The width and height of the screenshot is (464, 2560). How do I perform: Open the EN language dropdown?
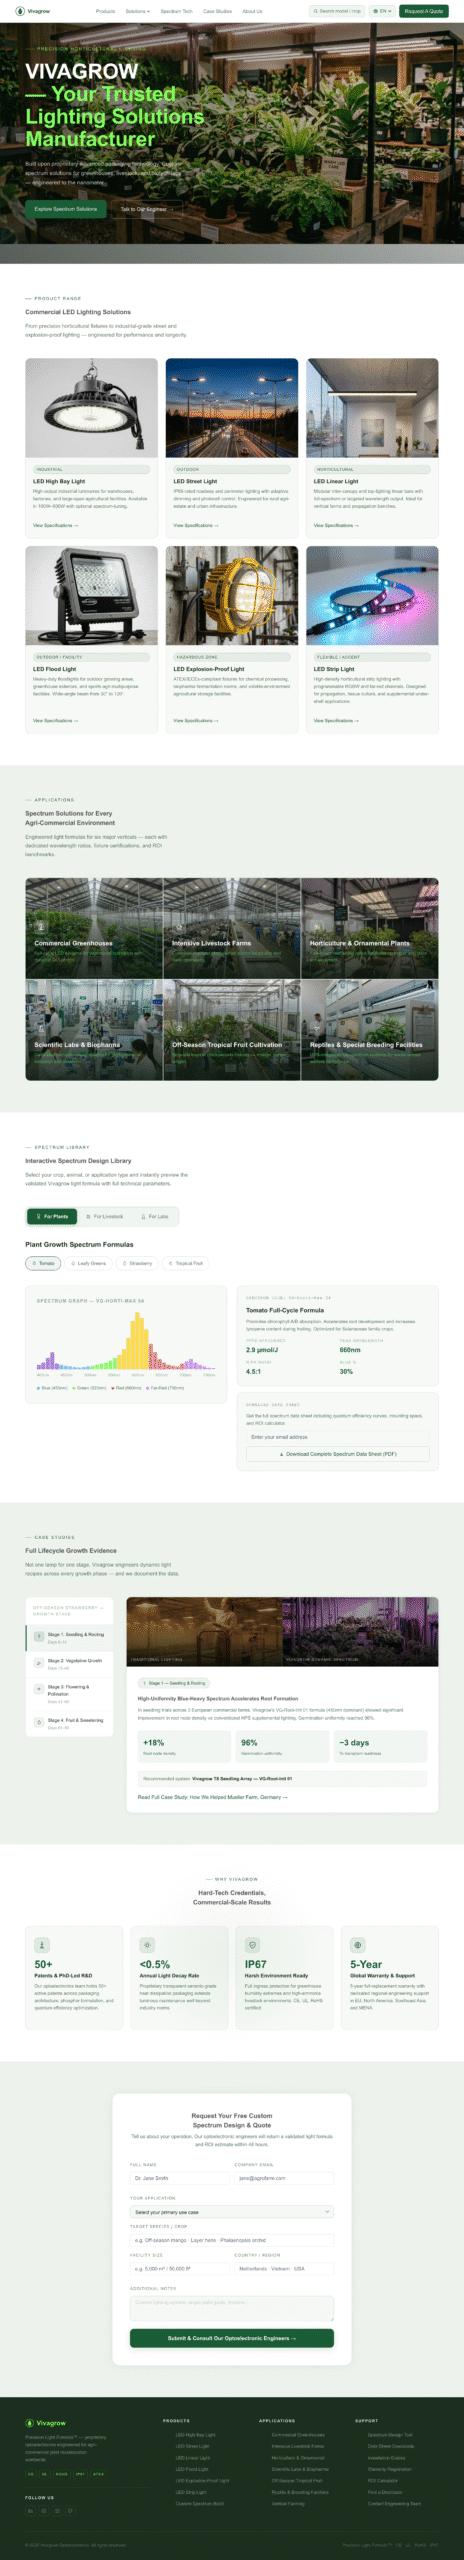[382, 11]
